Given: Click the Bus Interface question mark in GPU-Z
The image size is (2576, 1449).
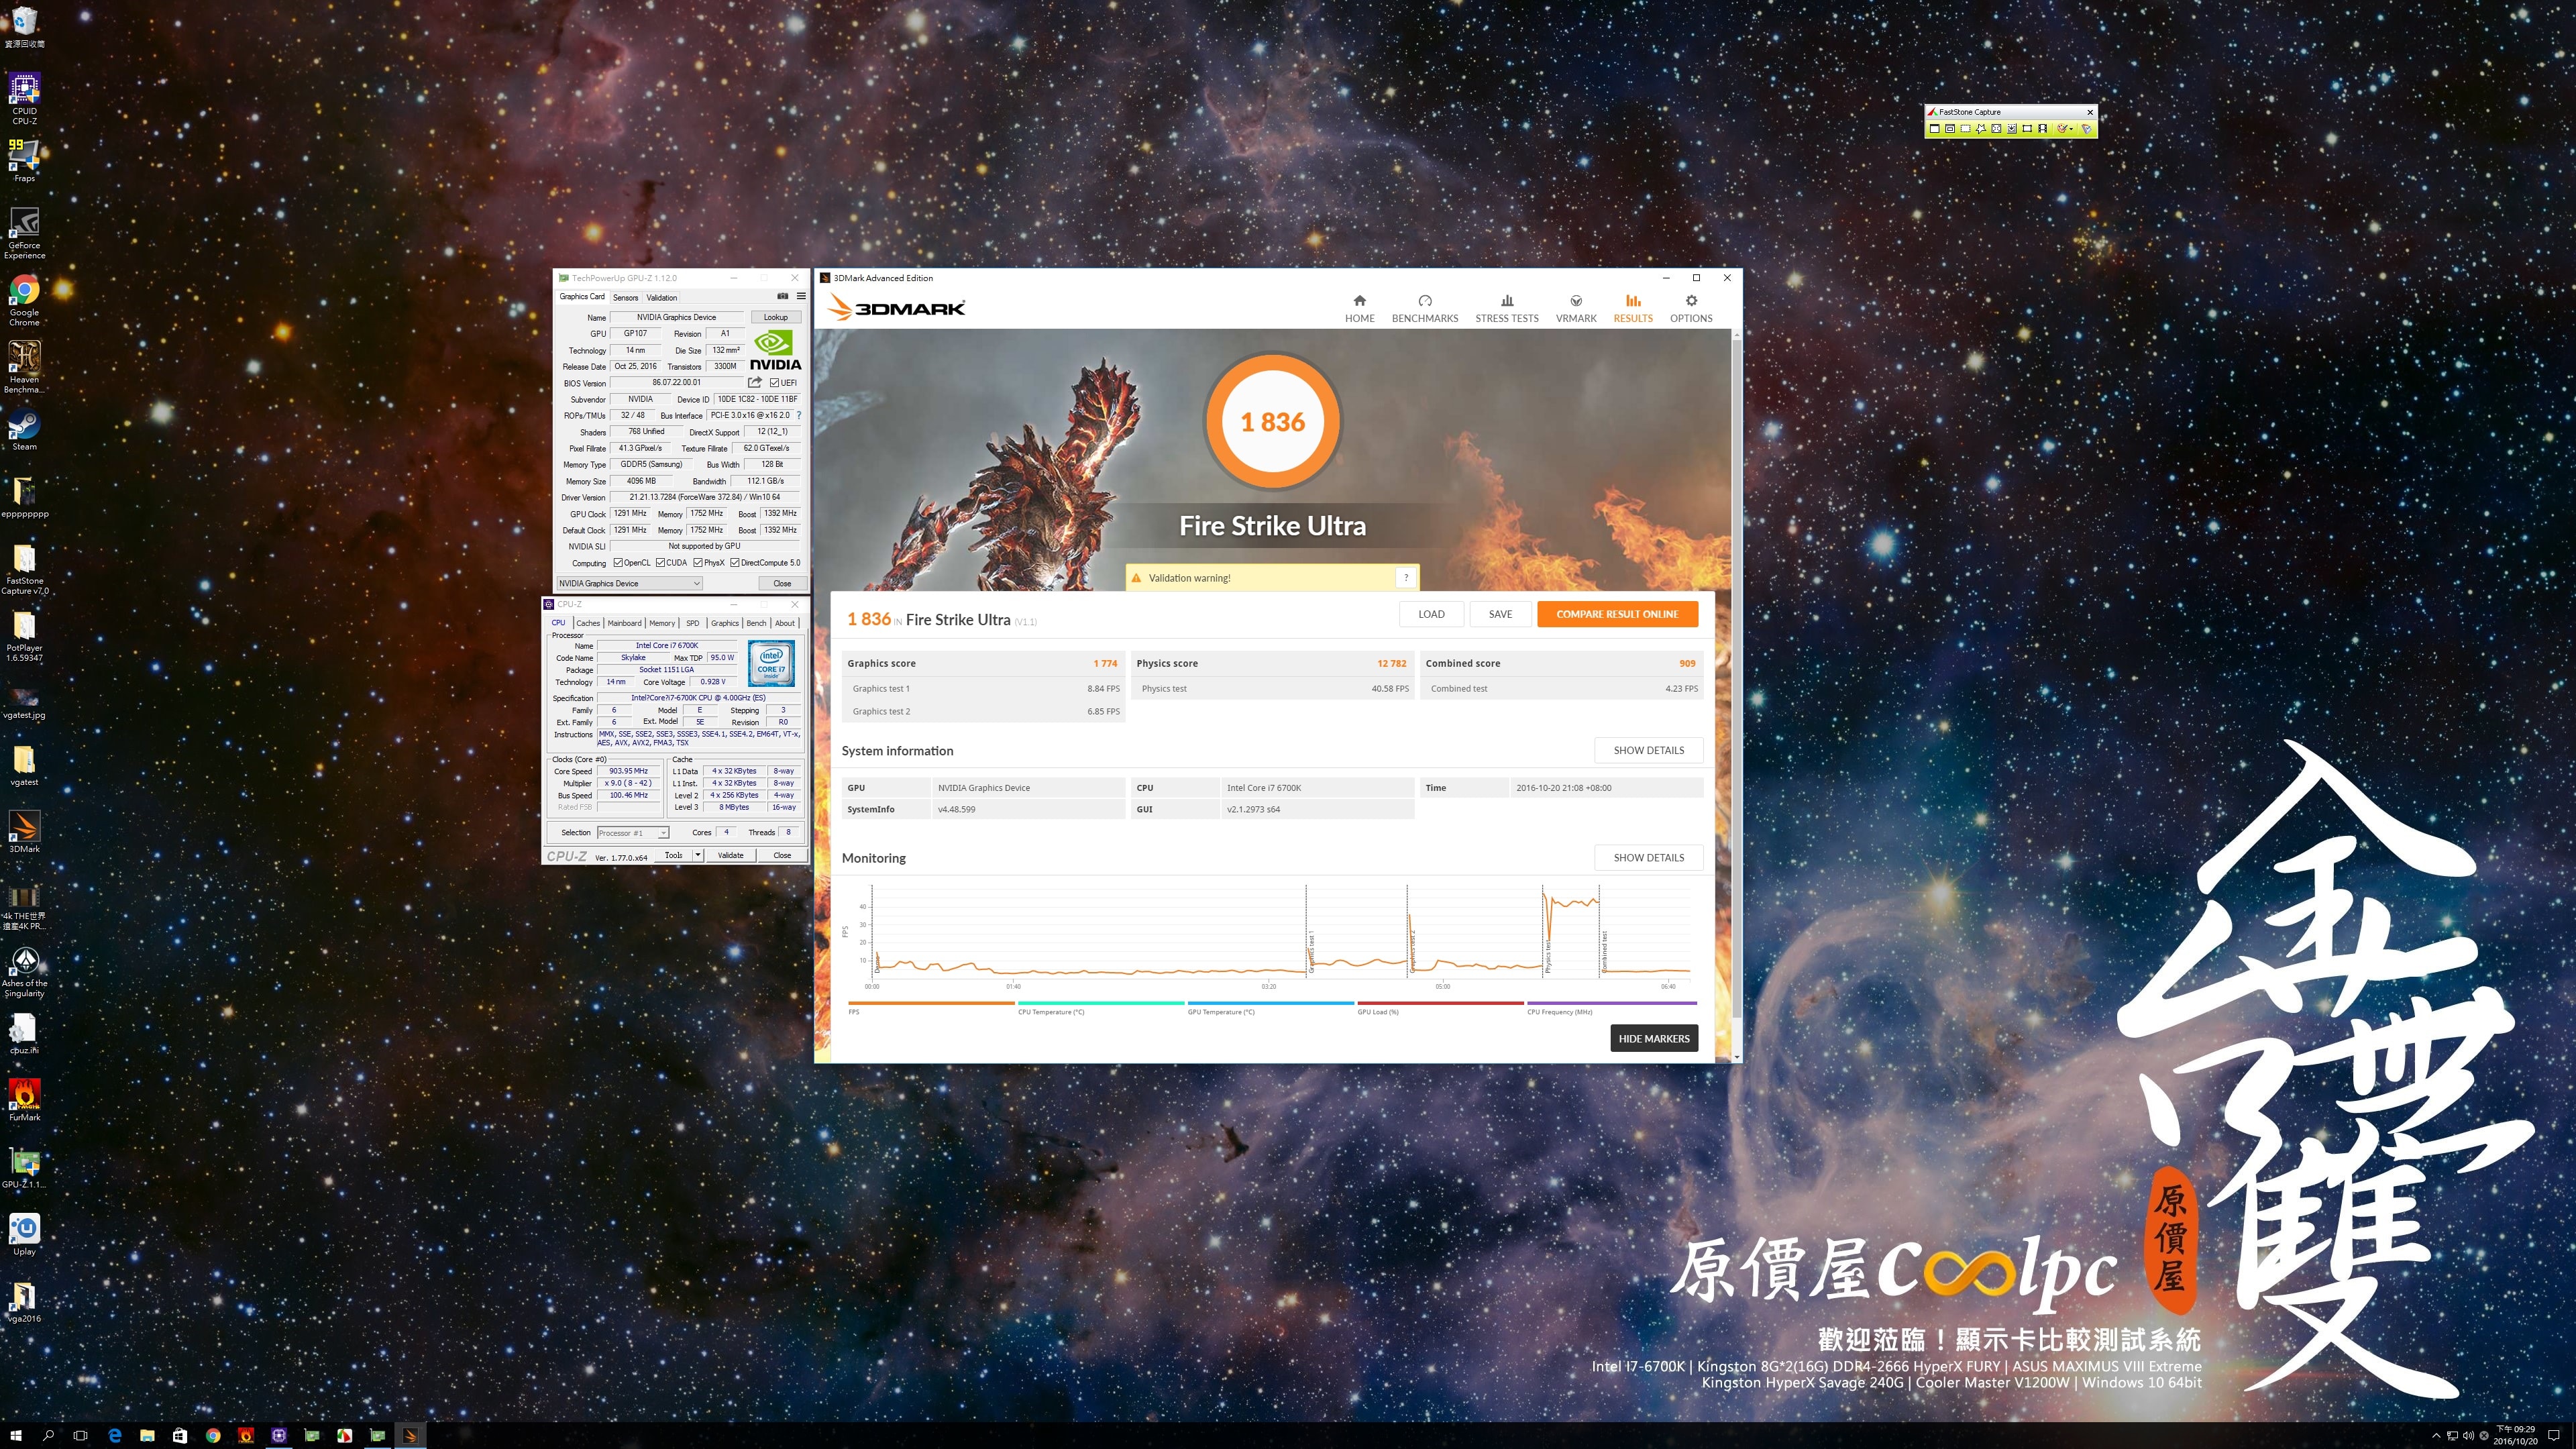Looking at the screenshot, I should pyautogui.click(x=798, y=415).
